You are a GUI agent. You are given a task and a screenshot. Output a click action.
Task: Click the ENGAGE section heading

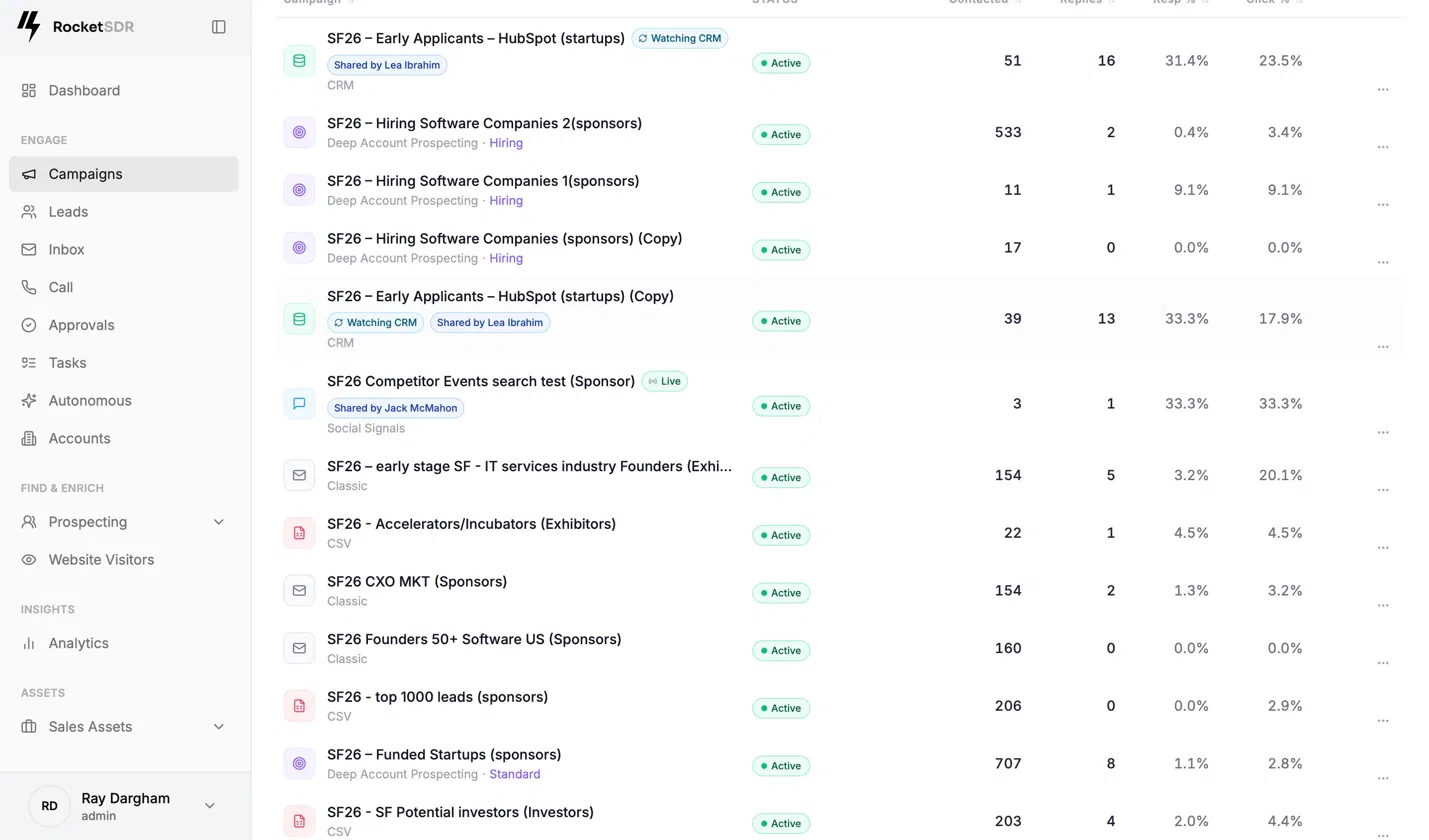click(44, 140)
